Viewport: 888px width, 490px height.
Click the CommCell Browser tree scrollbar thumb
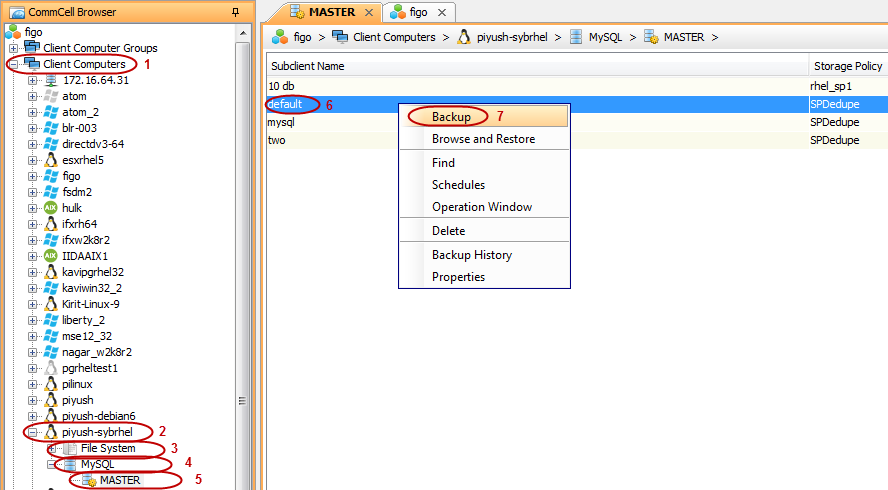(242, 266)
